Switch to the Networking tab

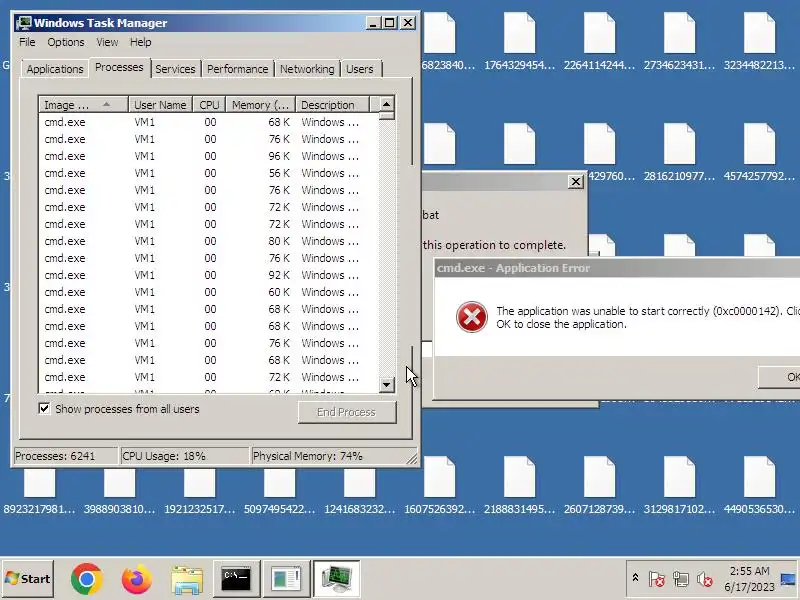point(307,69)
